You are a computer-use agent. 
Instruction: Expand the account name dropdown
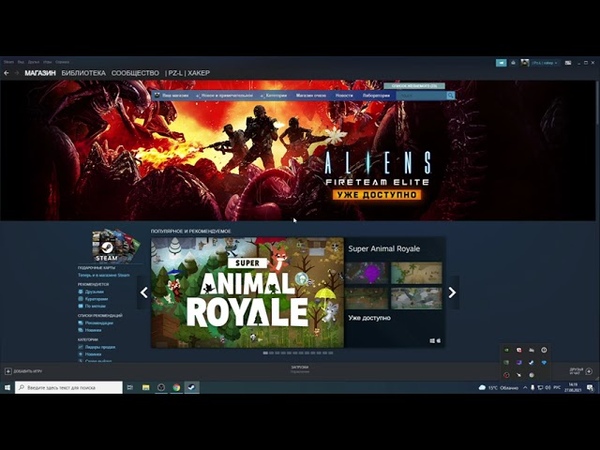point(545,63)
